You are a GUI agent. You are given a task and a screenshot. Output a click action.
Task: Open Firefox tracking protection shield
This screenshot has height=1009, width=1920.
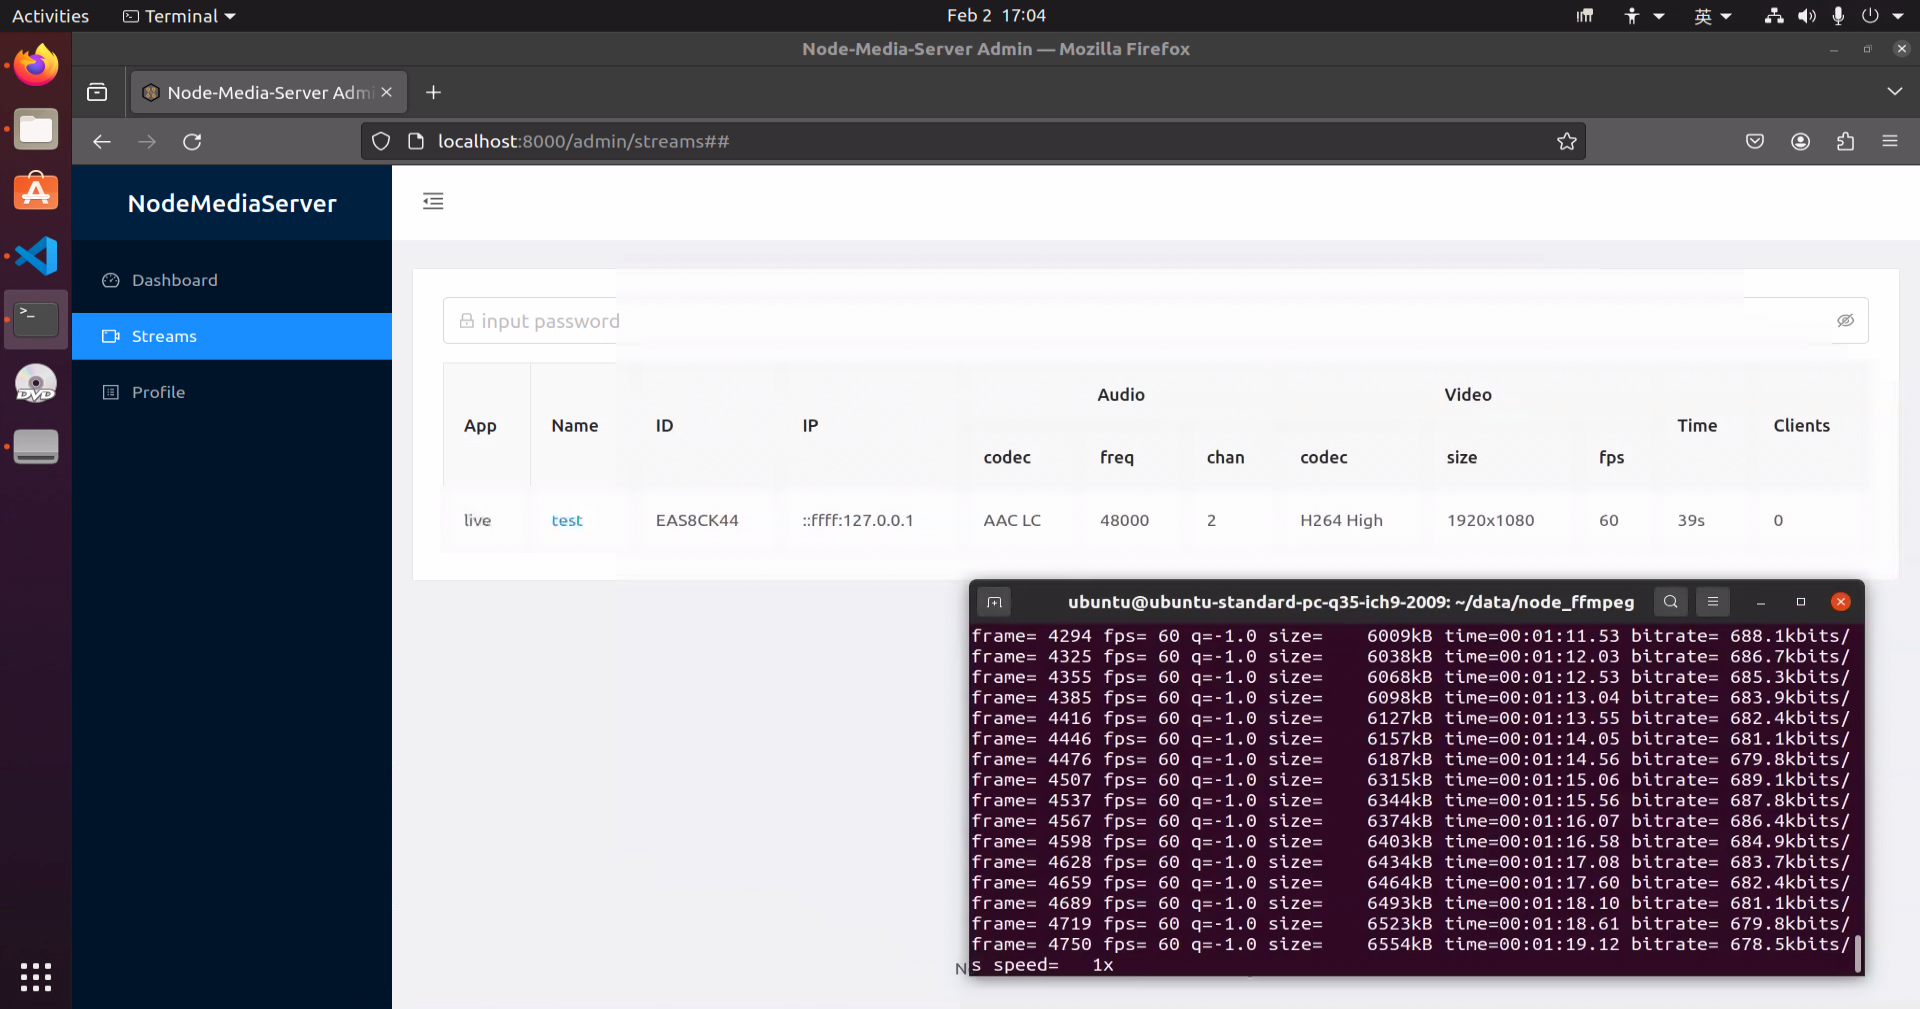click(x=381, y=141)
